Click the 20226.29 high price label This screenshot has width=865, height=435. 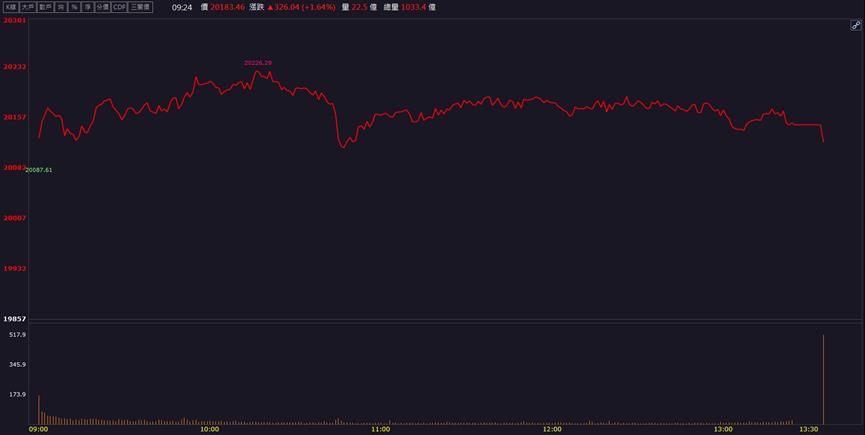258,63
